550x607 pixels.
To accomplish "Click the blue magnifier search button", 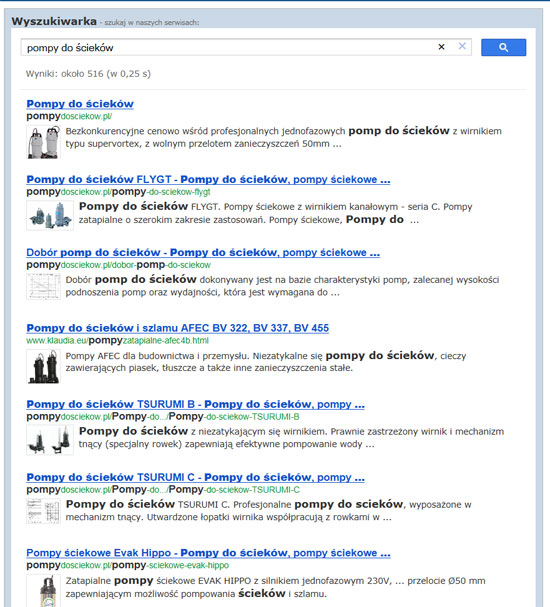I will 503,47.
